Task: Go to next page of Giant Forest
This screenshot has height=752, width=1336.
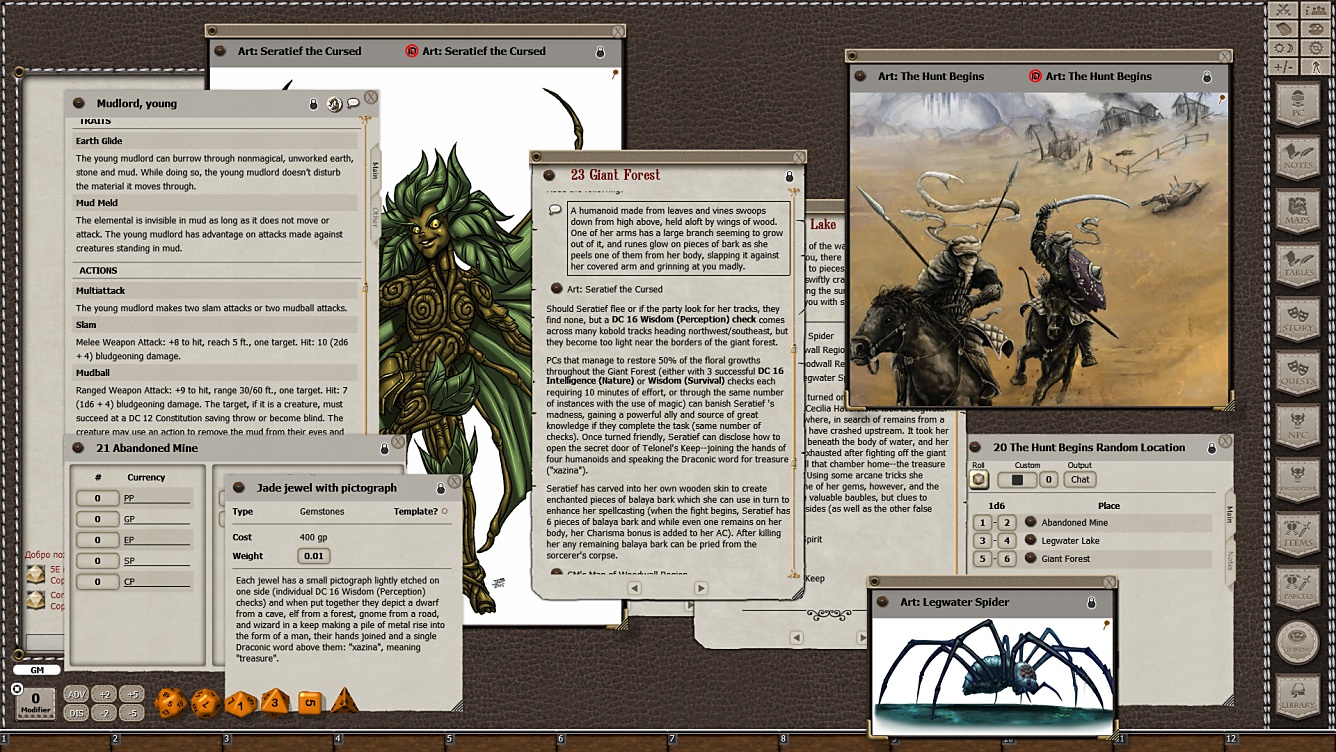Action: coord(700,589)
